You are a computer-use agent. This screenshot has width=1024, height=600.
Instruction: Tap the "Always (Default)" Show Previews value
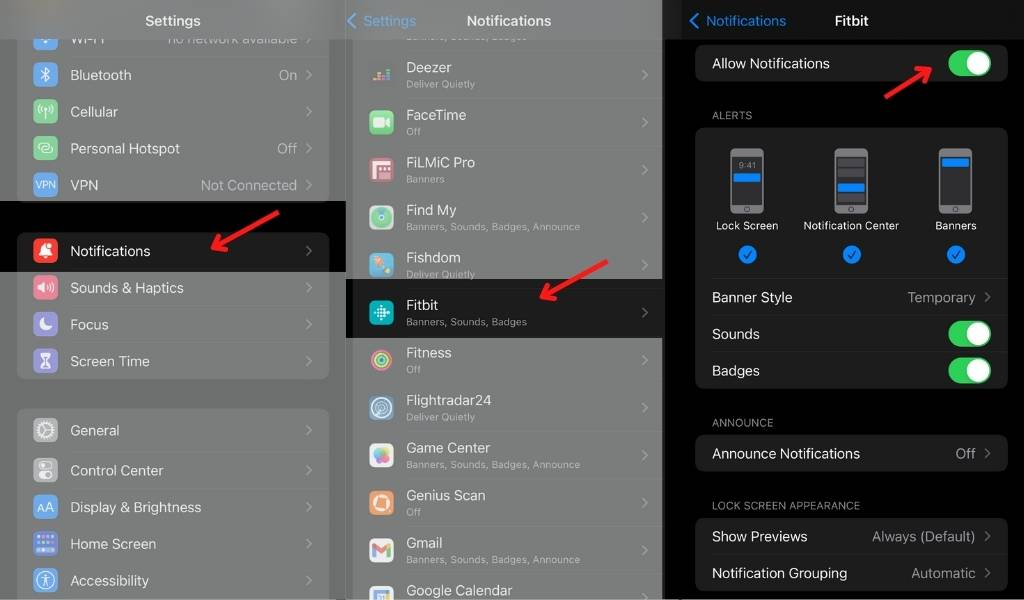click(923, 536)
